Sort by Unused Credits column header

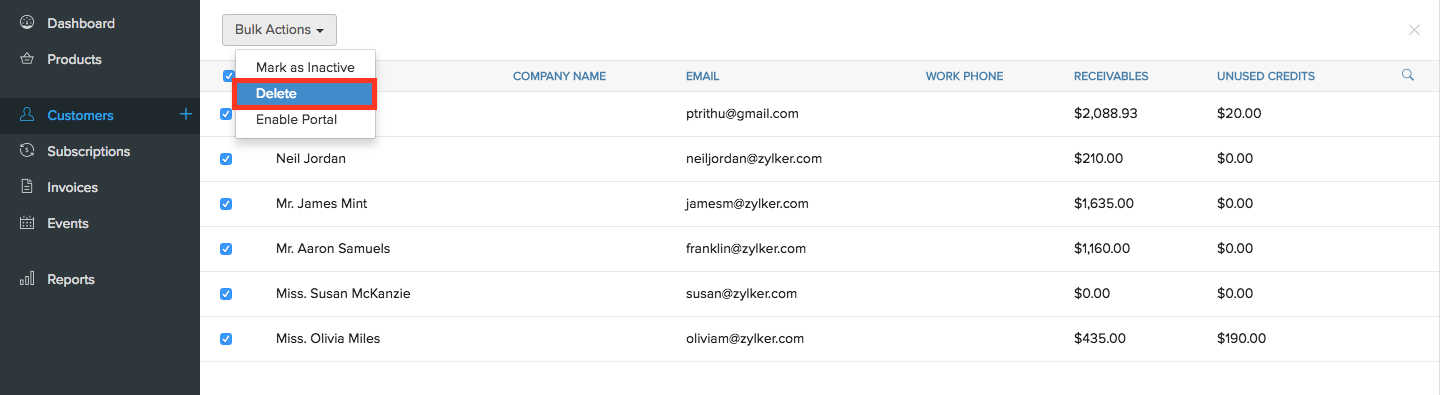click(1266, 76)
